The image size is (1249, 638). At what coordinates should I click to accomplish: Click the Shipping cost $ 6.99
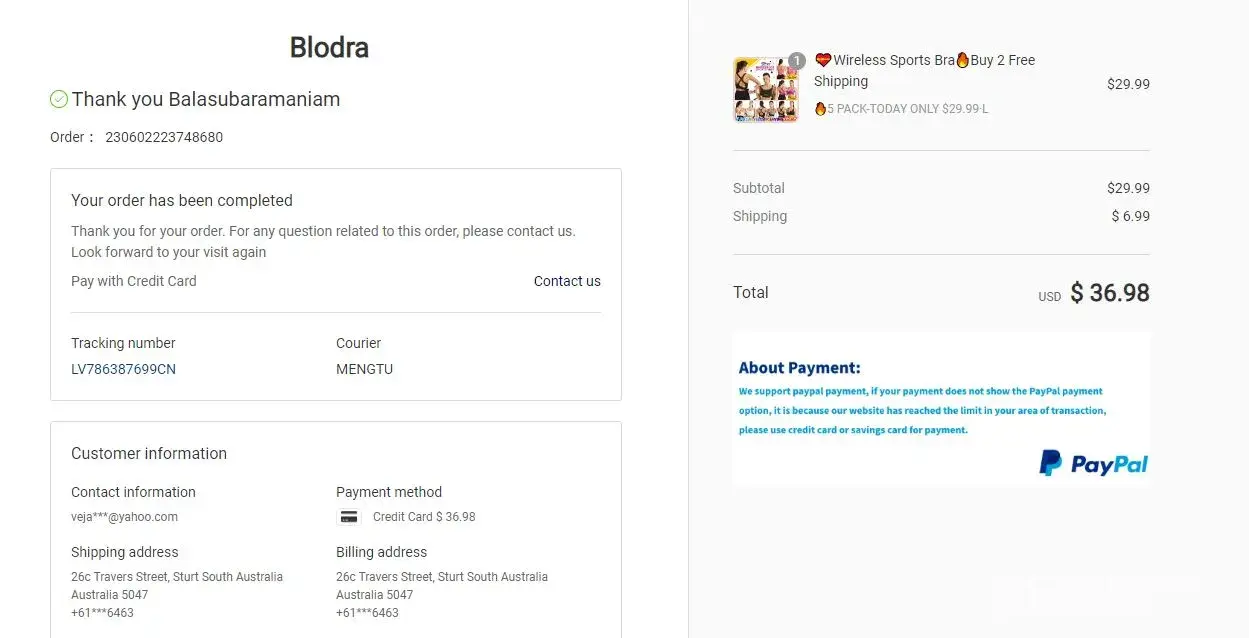tap(1130, 216)
